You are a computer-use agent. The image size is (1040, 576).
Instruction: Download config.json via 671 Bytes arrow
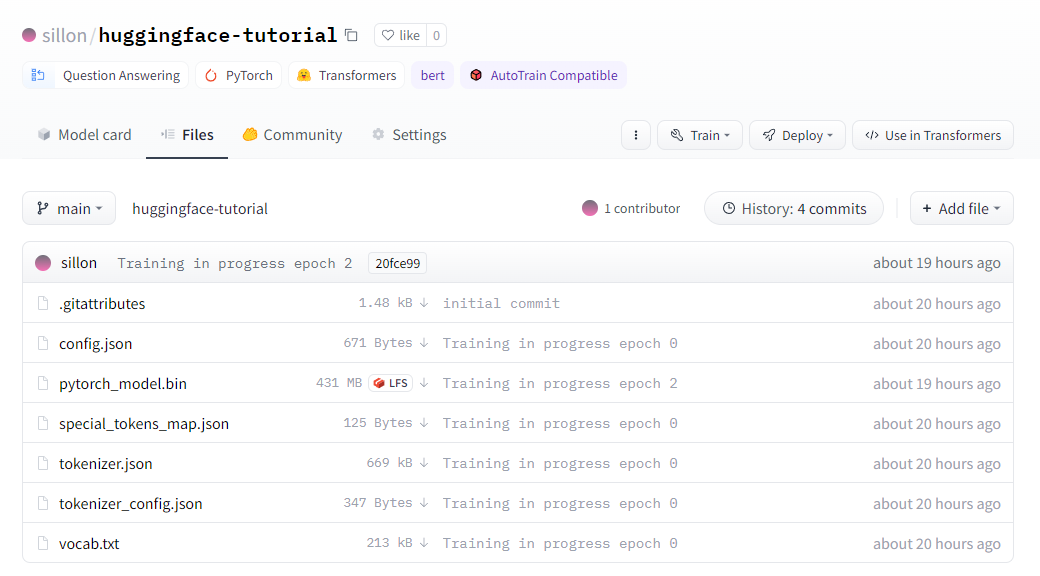click(x=424, y=342)
